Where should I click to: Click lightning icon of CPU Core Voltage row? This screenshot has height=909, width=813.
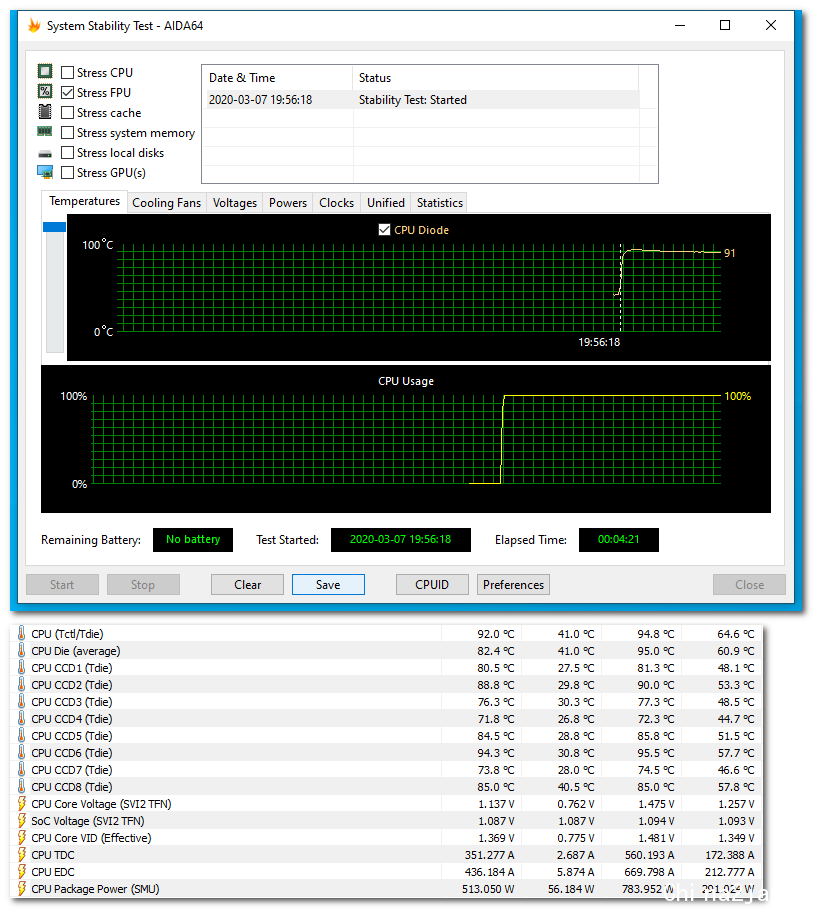21,803
